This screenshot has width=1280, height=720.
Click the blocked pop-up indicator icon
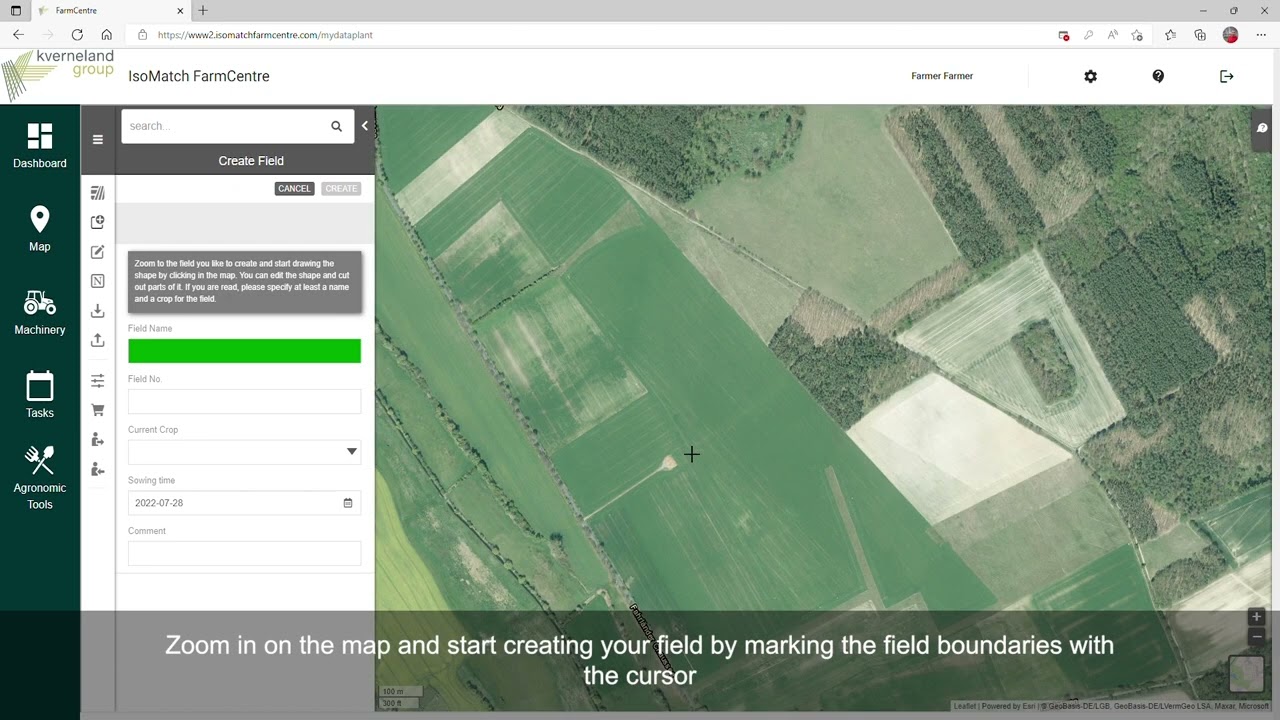tap(1064, 35)
